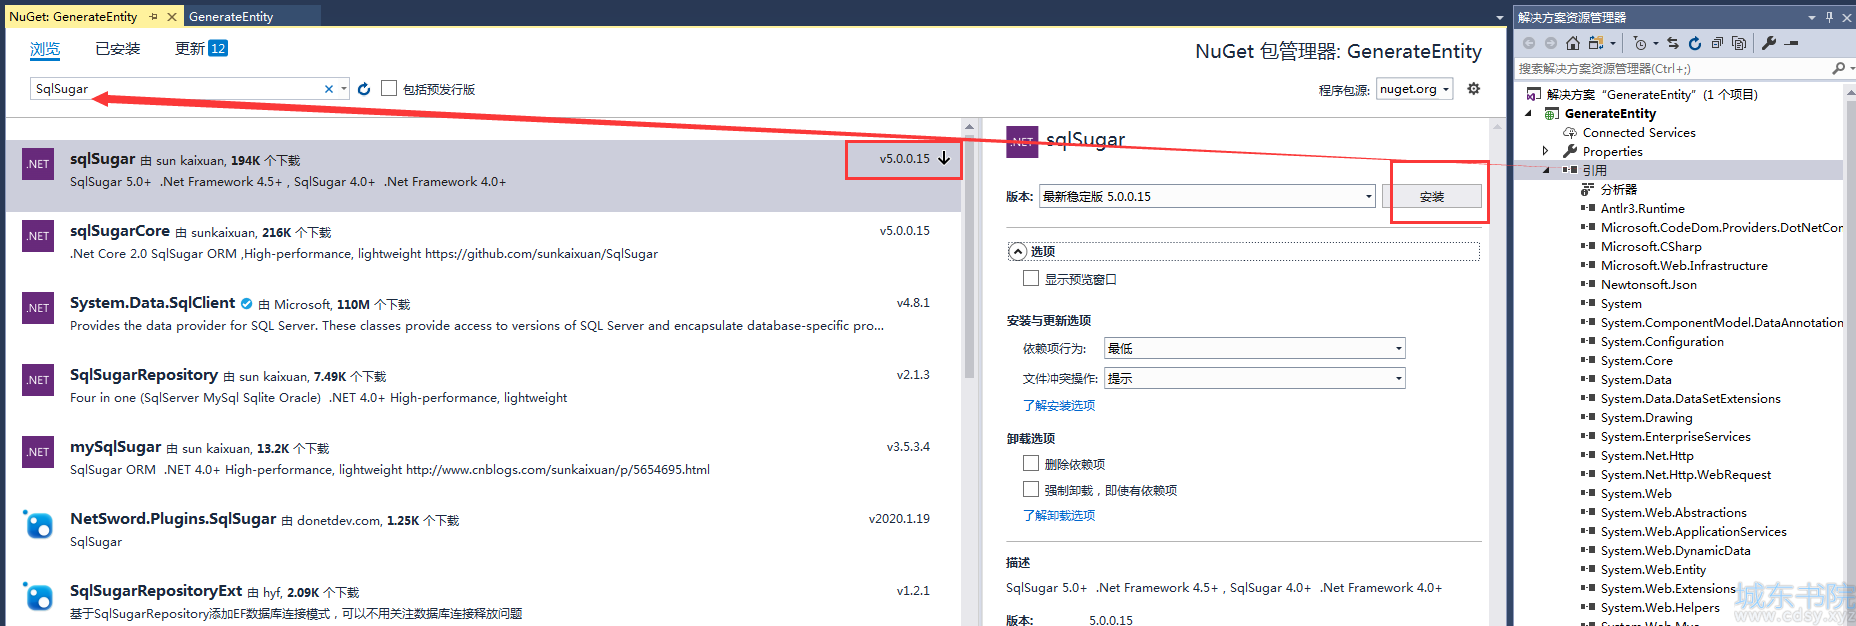Open the 依赖项行为 dropdown
The width and height of the screenshot is (1856, 626).
point(1255,348)
